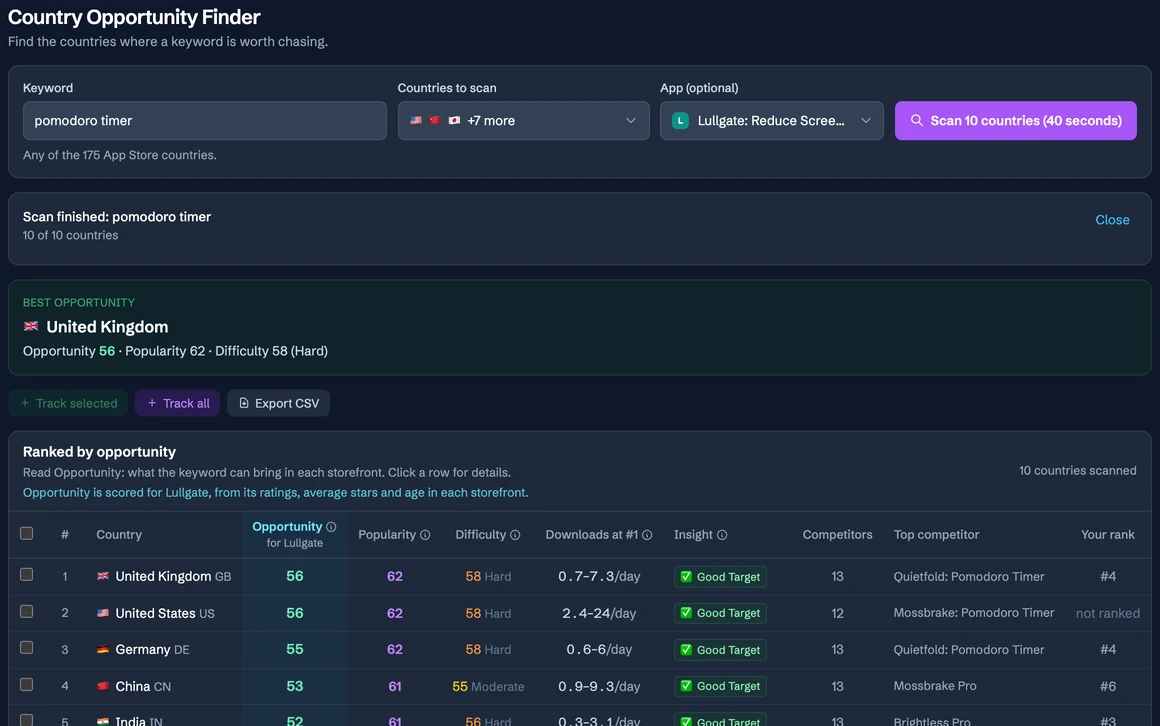
Task: Click competitors count 12 in United States row
Action: pos(837,613)
